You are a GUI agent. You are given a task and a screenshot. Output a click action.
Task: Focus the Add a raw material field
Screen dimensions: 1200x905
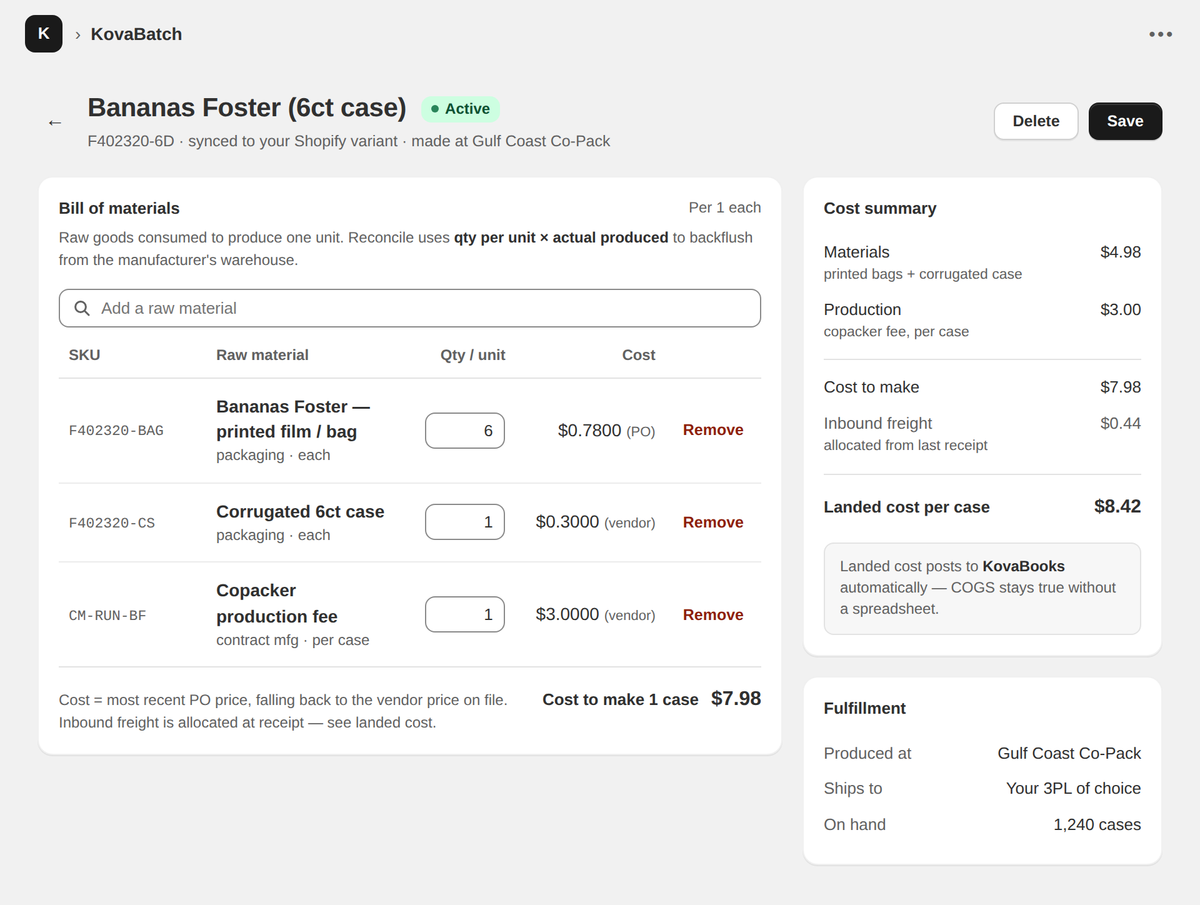pos(410,308)
